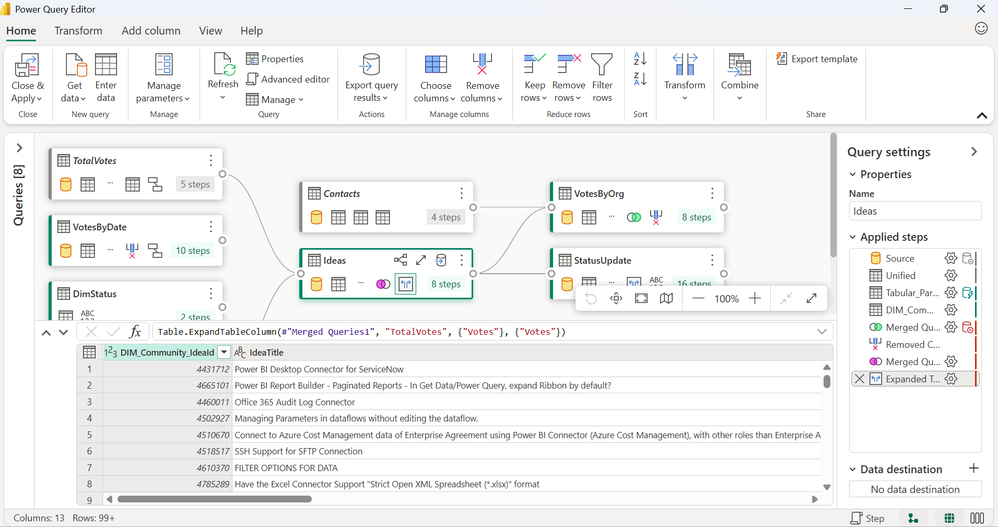The width and height of the screenshot is (998, 527).
Task: Click Export template
Action: coord(817,59)
